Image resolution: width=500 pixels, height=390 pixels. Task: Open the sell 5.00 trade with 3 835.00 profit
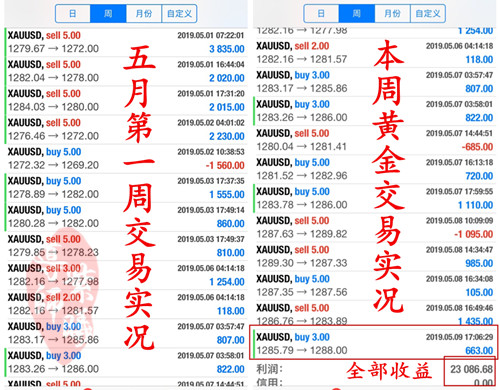126,42
